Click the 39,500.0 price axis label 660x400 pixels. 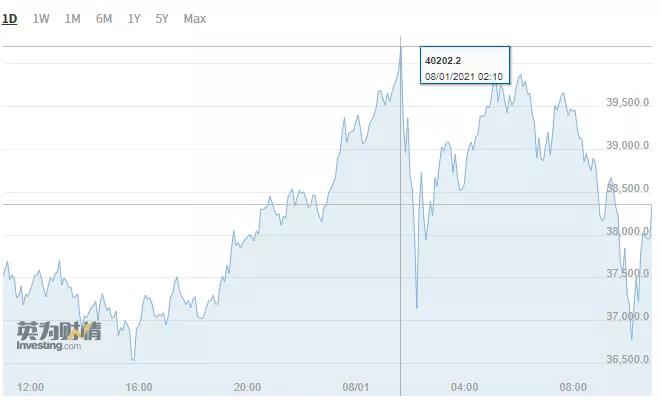(x=628, y=102)
